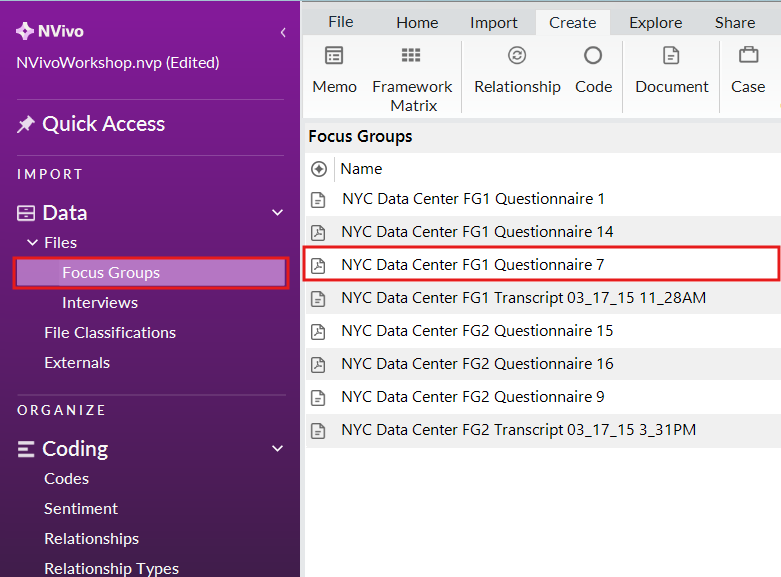The image size is (781, 577).
Task: Select the Create ribbon tab
Action: click(573, 23)
